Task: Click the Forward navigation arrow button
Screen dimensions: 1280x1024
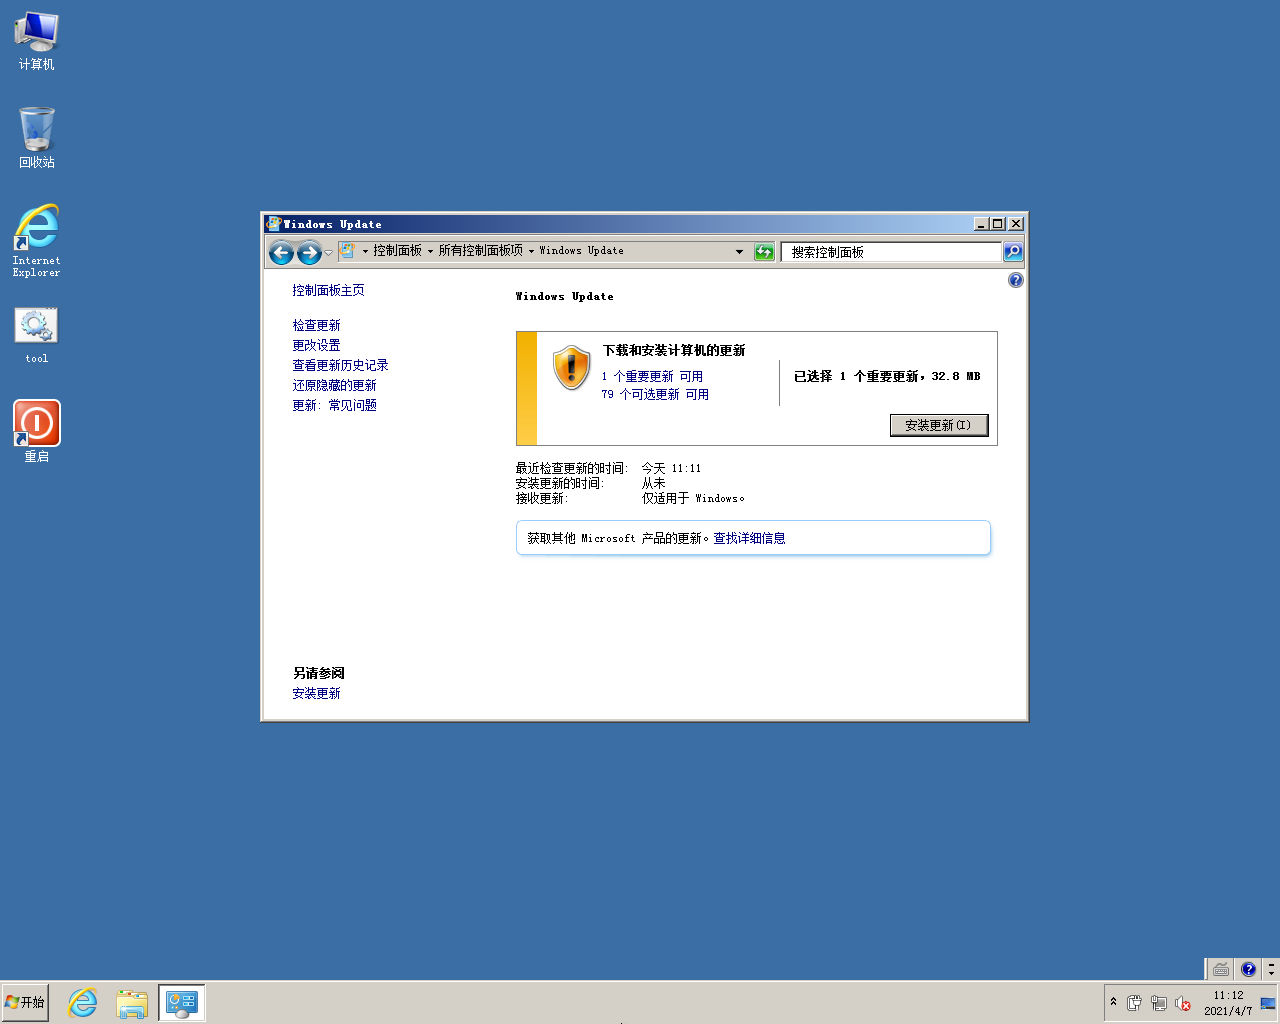Action: coord(309,253)
